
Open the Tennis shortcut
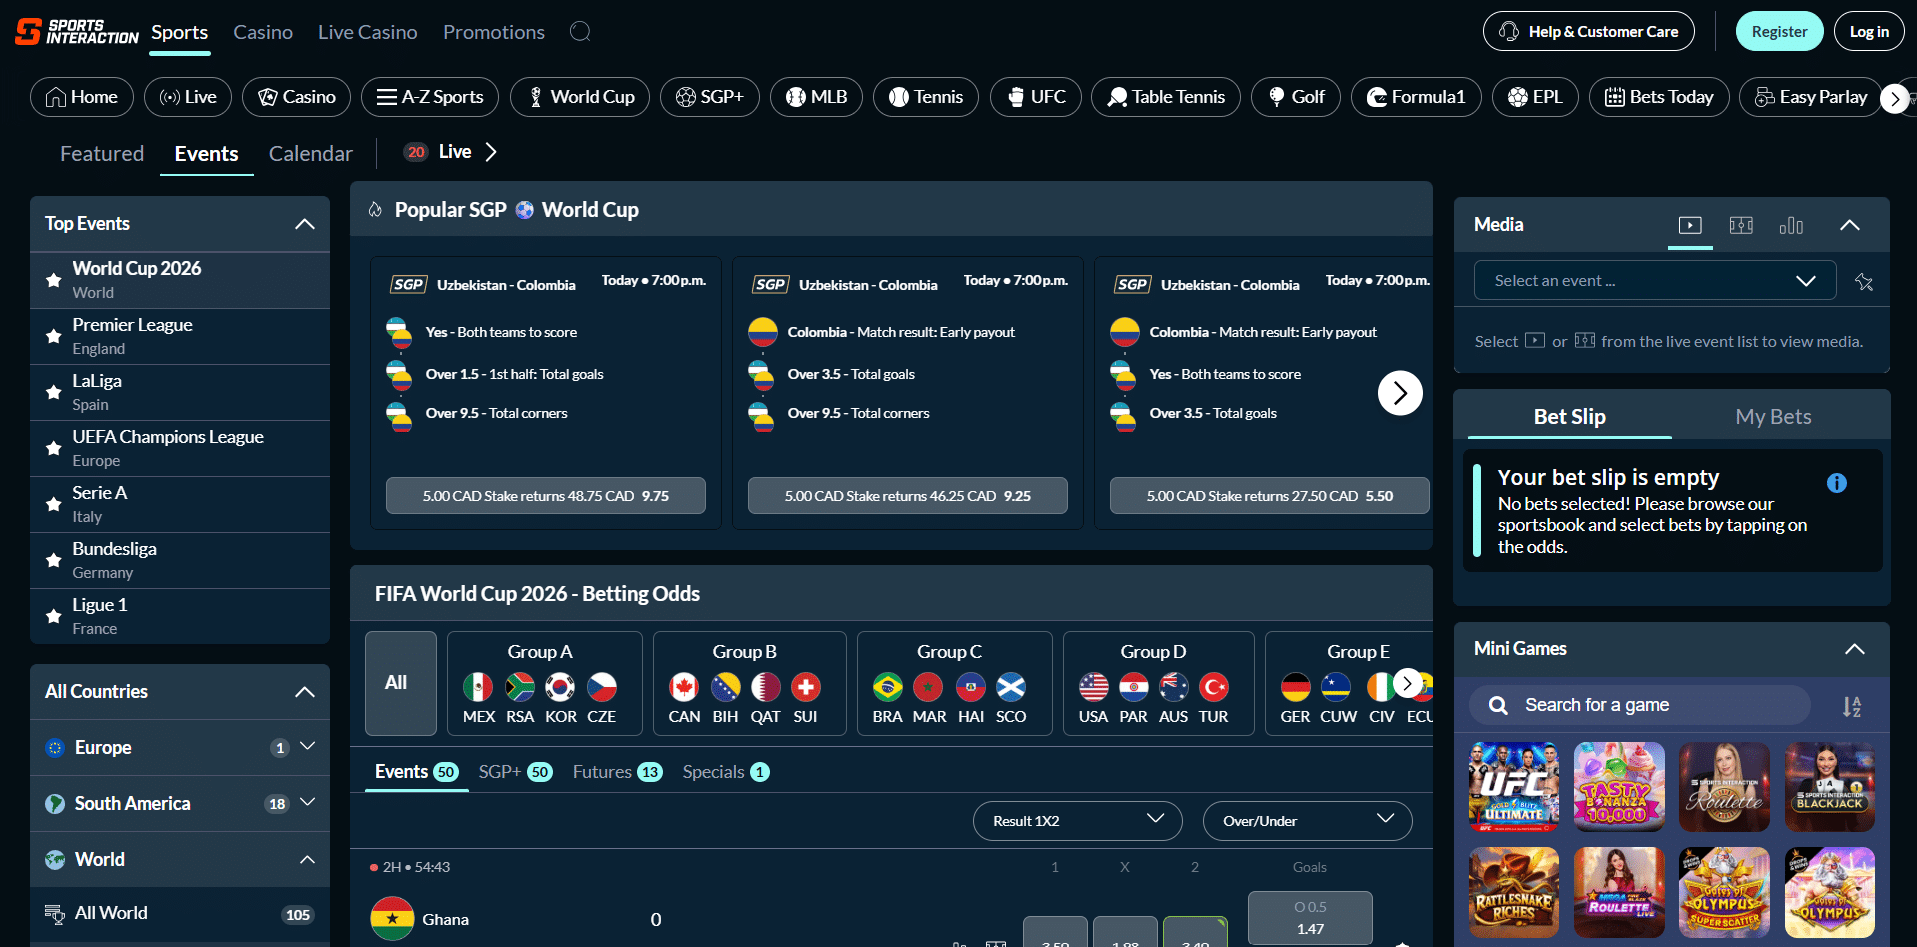click(926, 97)
